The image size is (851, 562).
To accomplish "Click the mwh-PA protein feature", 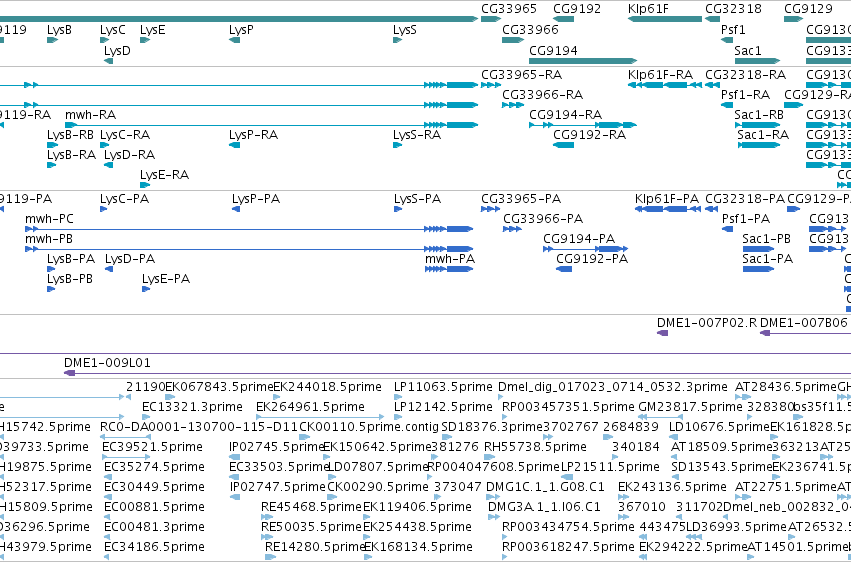I will [449, 269].
